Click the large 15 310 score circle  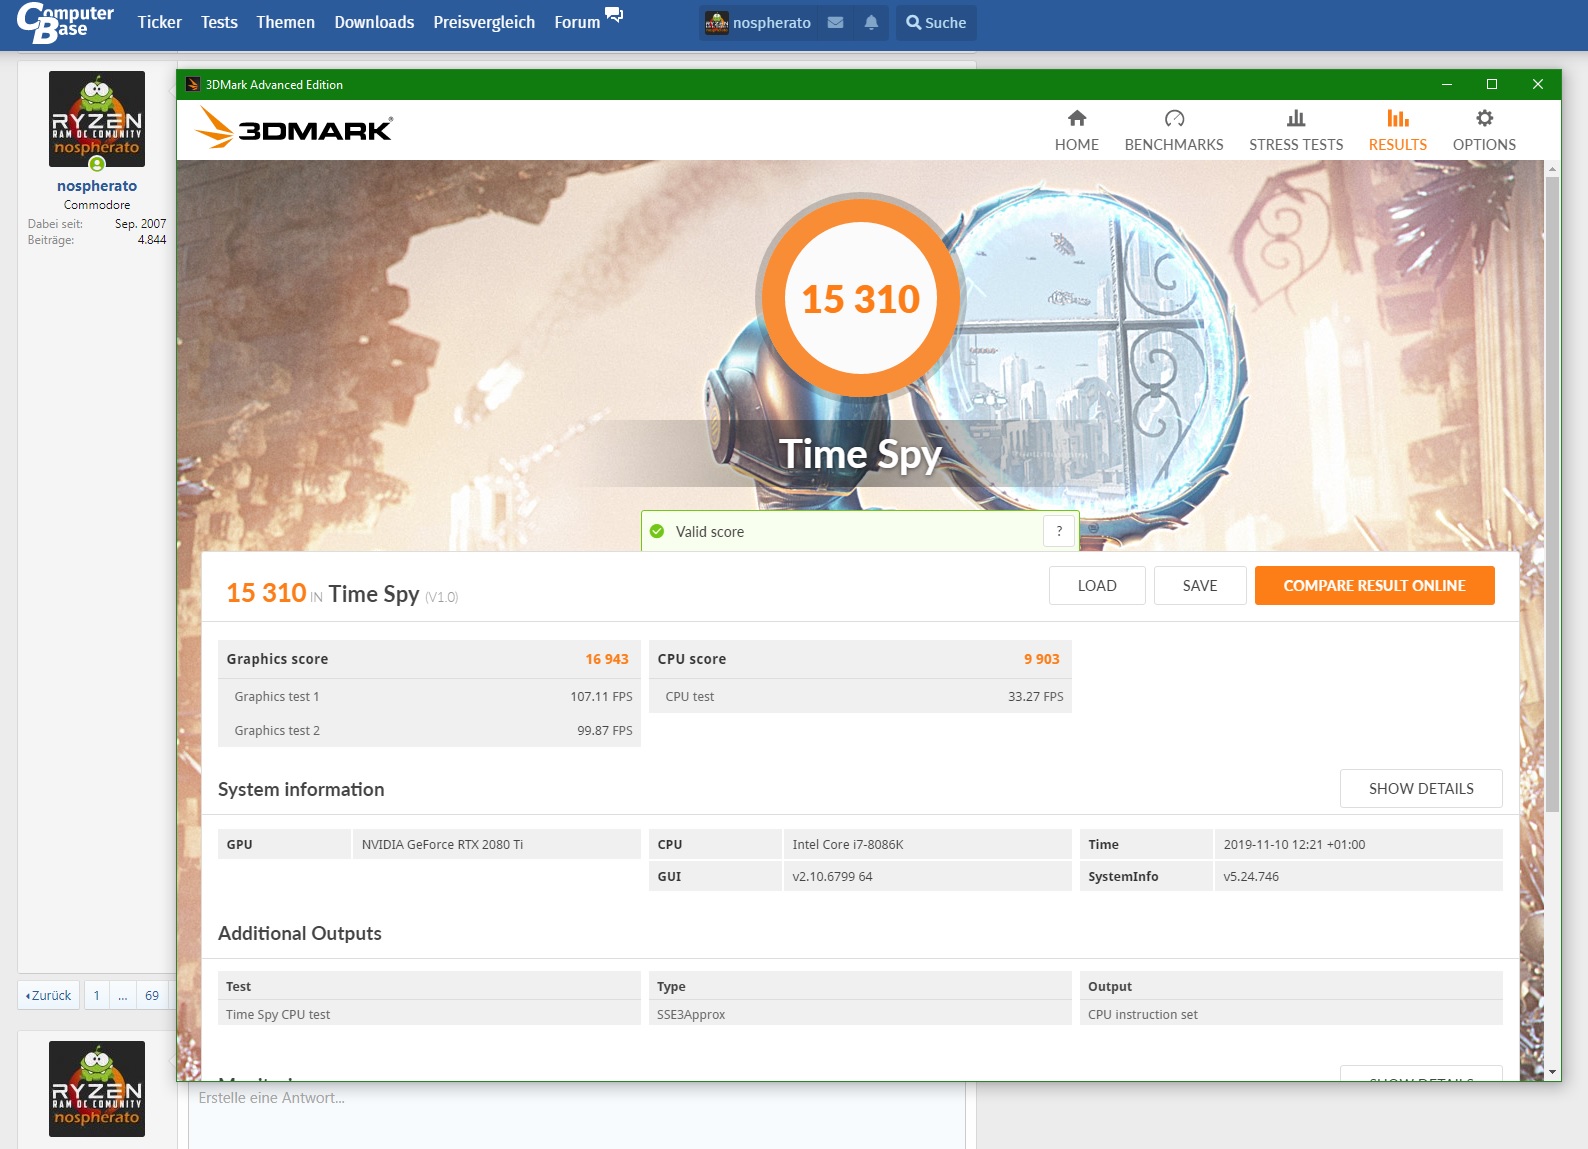pos(861,298)
